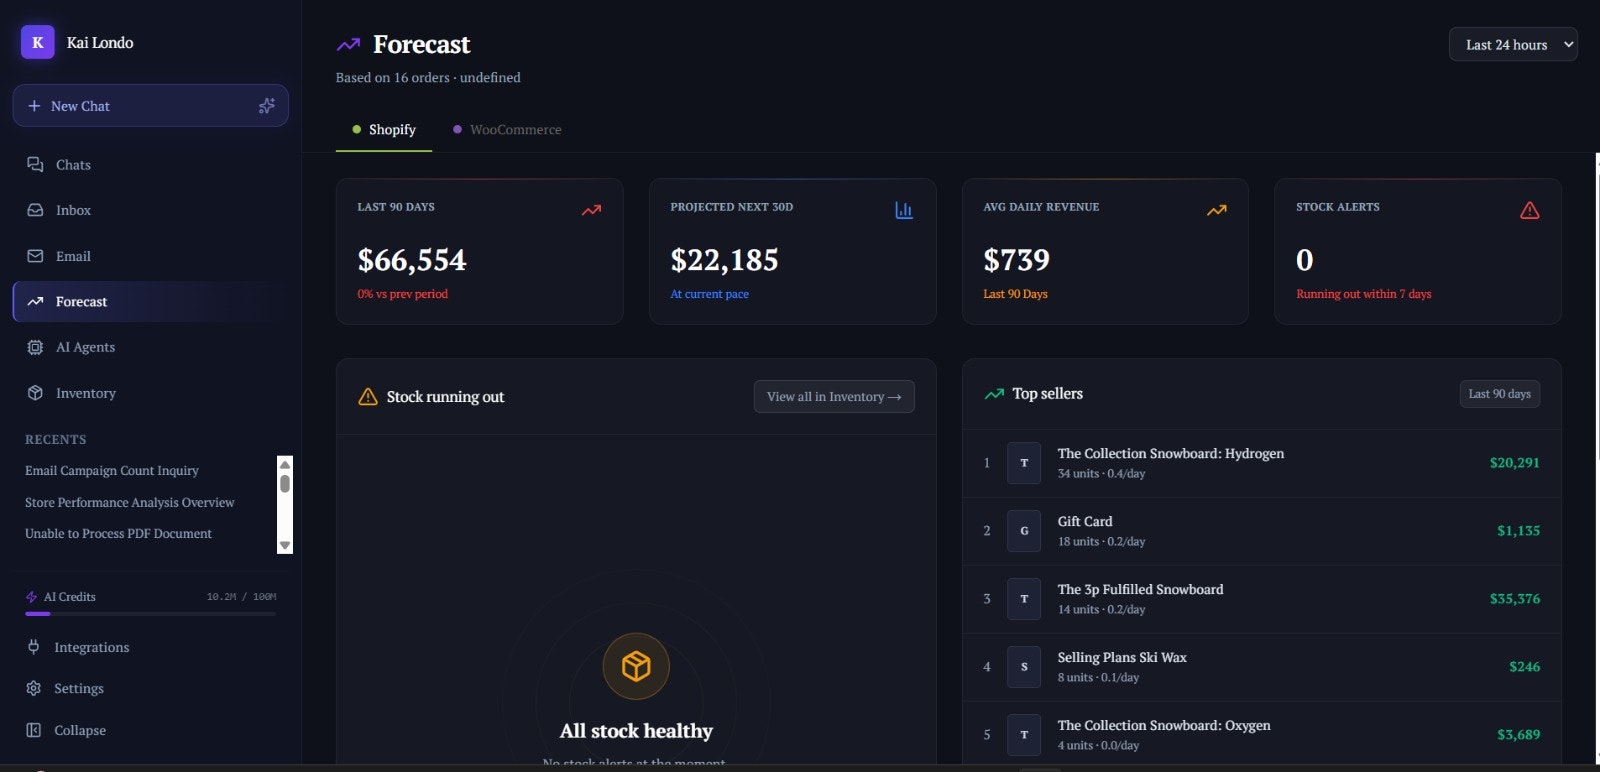Click the purple trend icon beside Forecast title
Screen dimensions: 1600x772
click(348, 44)
